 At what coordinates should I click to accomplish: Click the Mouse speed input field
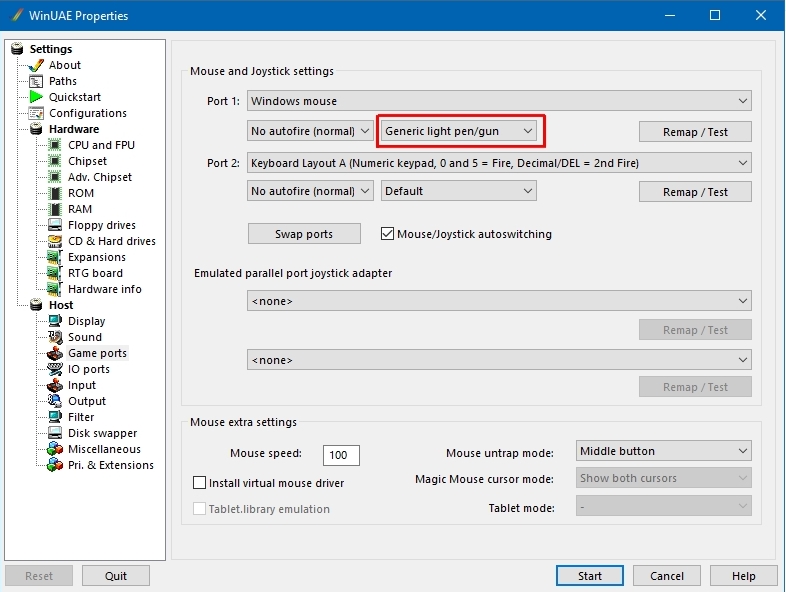tap(341, 455)
